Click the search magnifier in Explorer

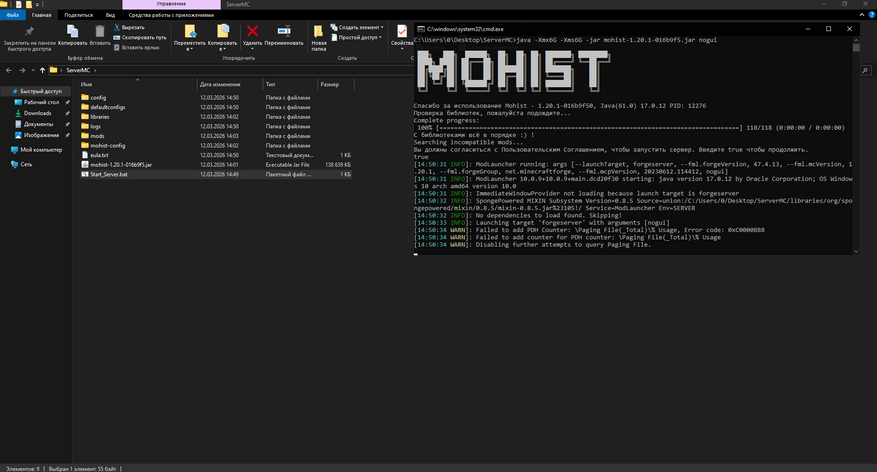(865, 70)
